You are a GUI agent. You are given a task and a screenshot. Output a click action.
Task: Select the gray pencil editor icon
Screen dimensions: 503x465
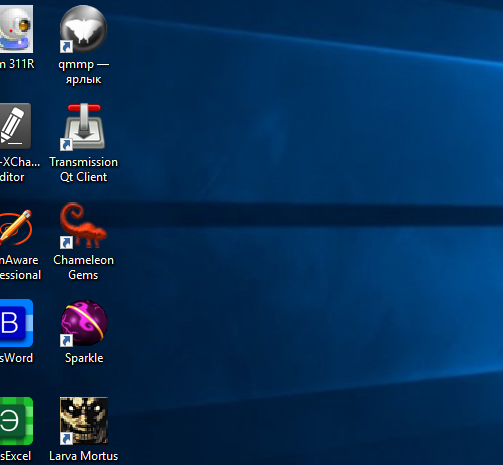click(x=15, y=126)
